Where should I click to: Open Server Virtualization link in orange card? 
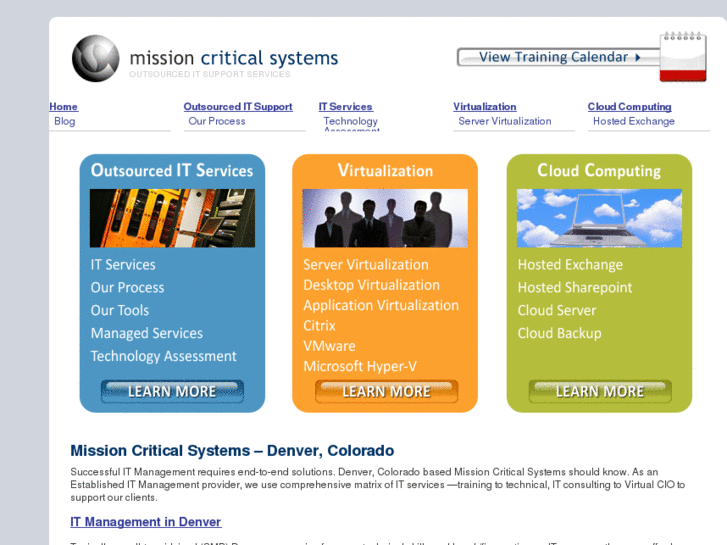tap(366, 265)
